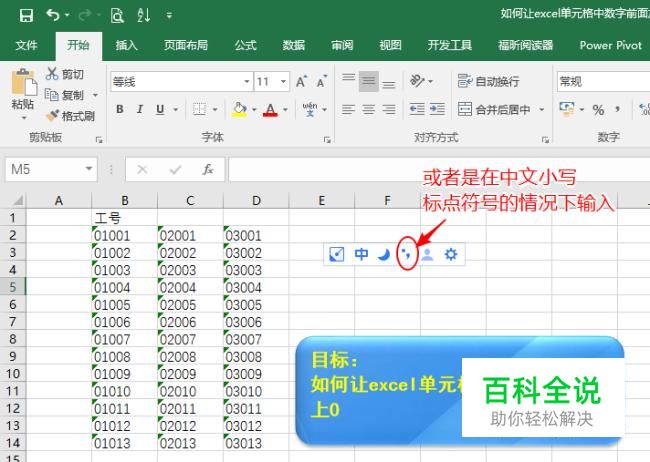Screen dimensions: 650x462
Task: Expand the Borders dropdown arrow
Action: click(x=215, y=109)
